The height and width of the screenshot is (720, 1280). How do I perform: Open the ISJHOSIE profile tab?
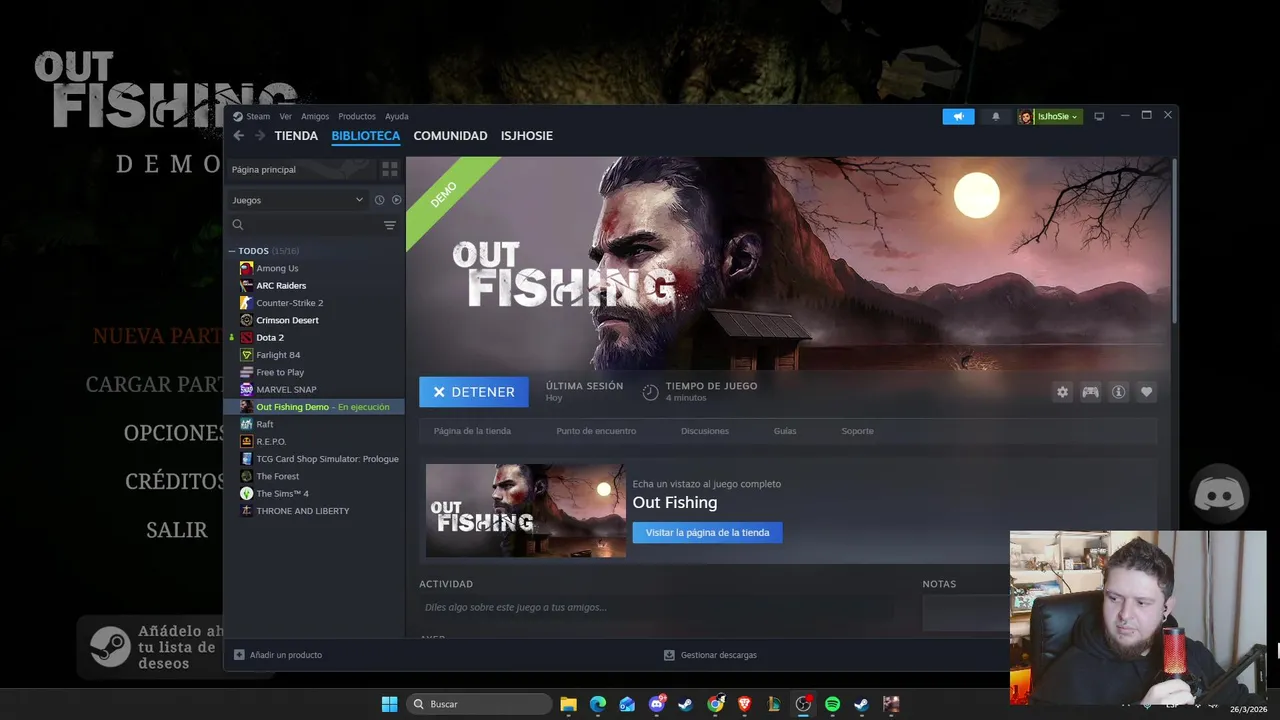pyautogui.click(x=527, y=136)
